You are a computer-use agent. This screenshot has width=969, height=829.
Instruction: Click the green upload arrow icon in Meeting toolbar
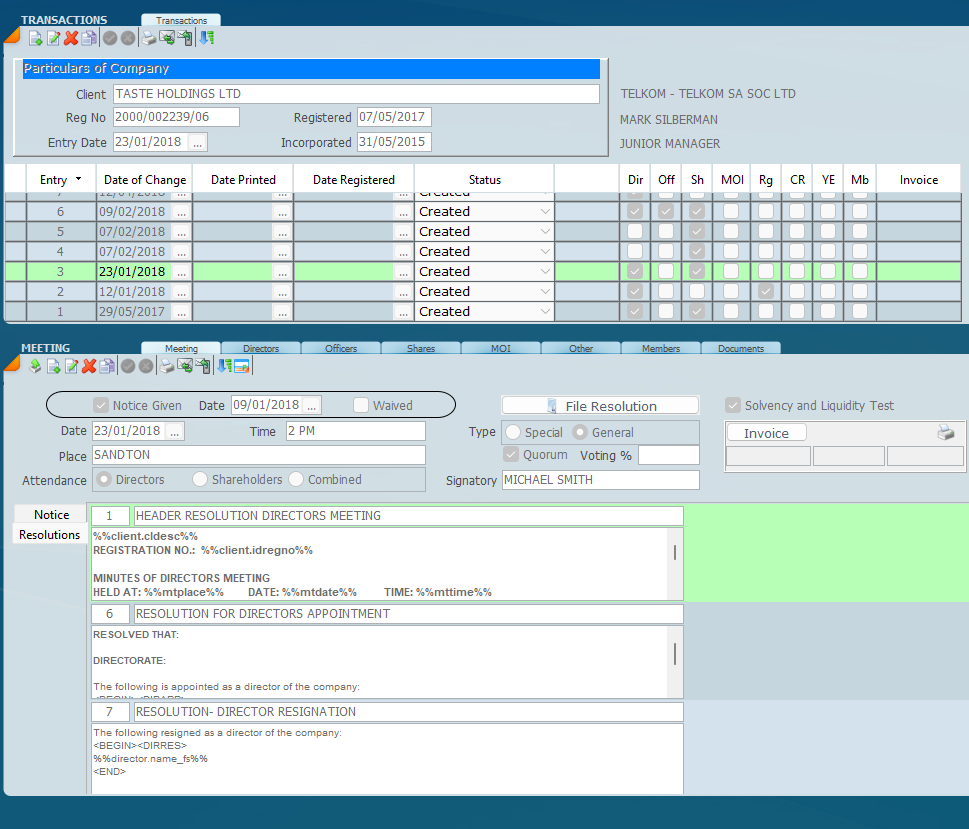(x=36, y=366)
